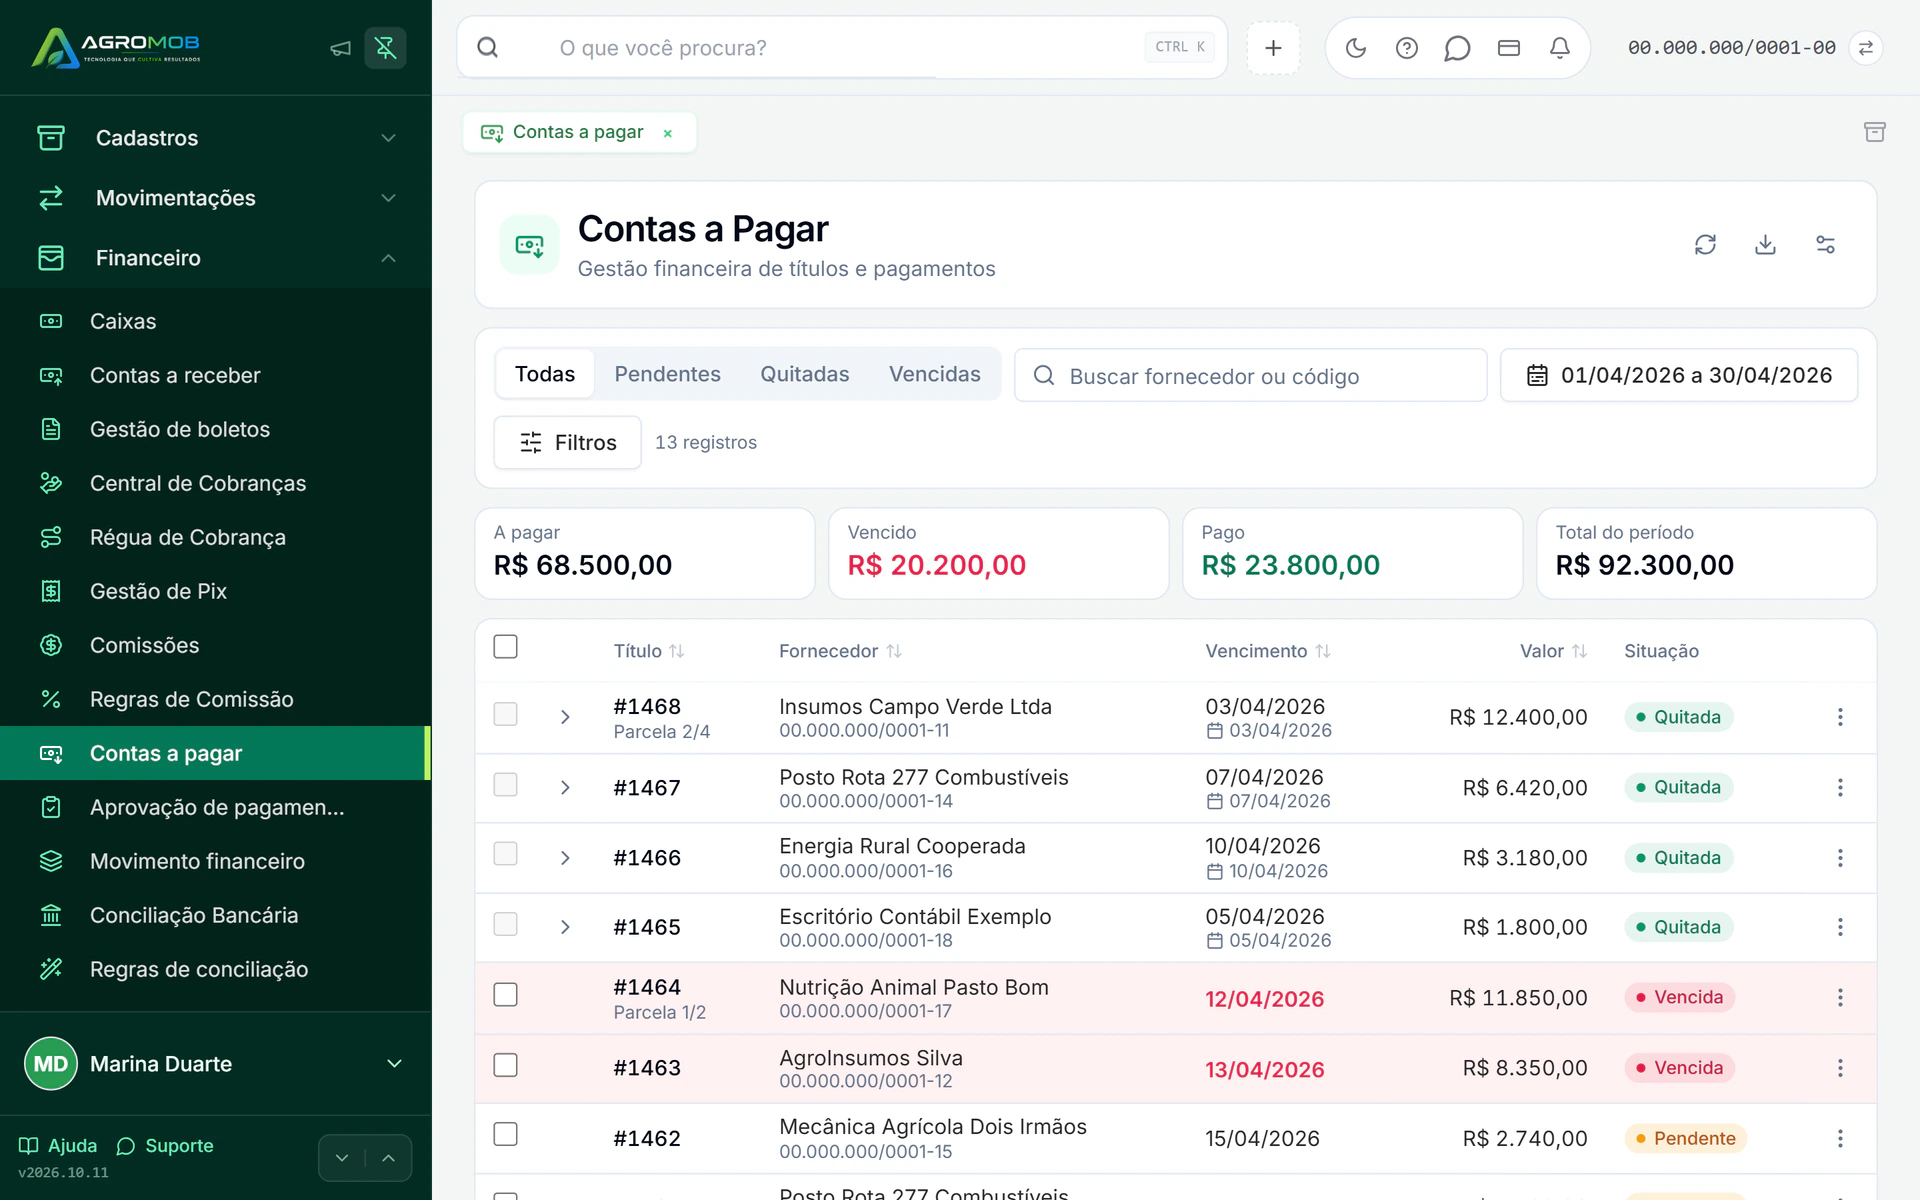Expand row details for #1467
The width and height of the screenshot is (1920, 1200).
[565, 788]
